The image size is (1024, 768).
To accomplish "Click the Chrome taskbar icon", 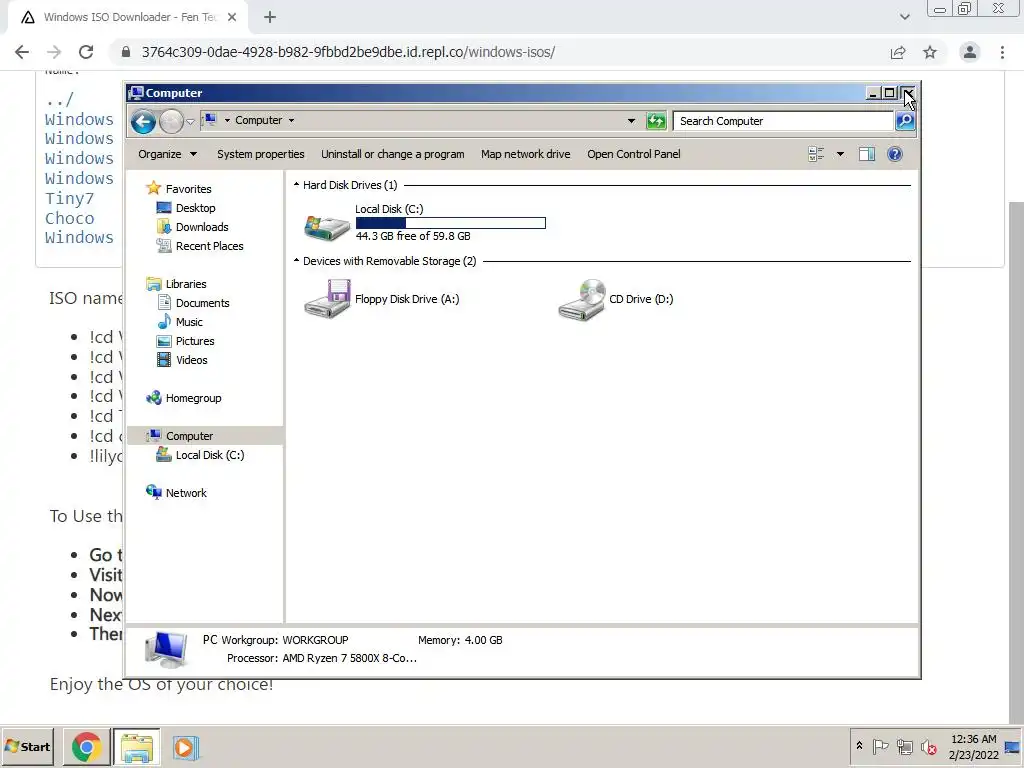I will [86, 747].
